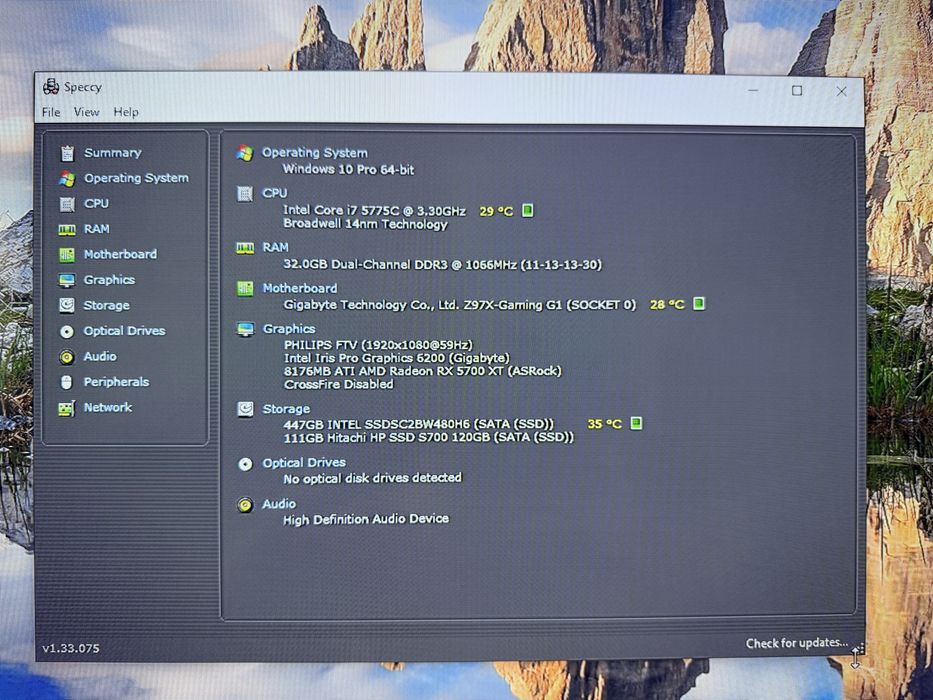Click the Operating System Windows flag sidebar icon
This screenshot has width=933, height=700.
click(67, 179)
